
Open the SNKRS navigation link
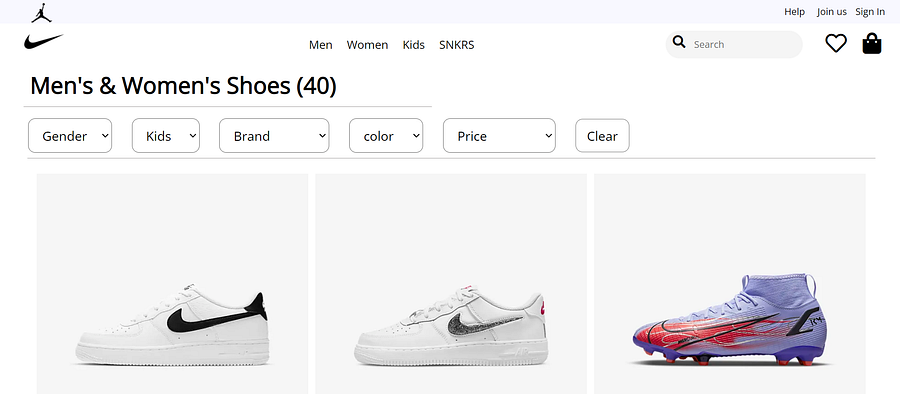click(457, 45)
